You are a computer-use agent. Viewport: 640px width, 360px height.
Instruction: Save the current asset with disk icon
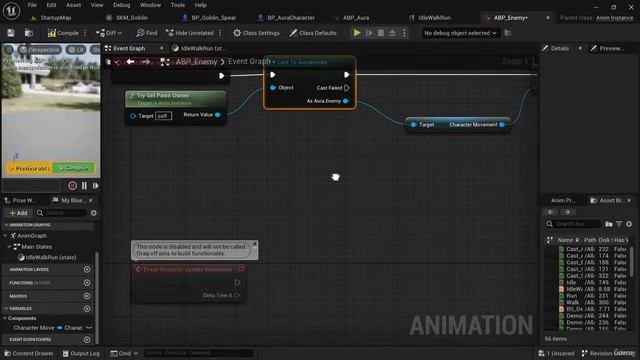pyautogui.click(x=11, y=33)
